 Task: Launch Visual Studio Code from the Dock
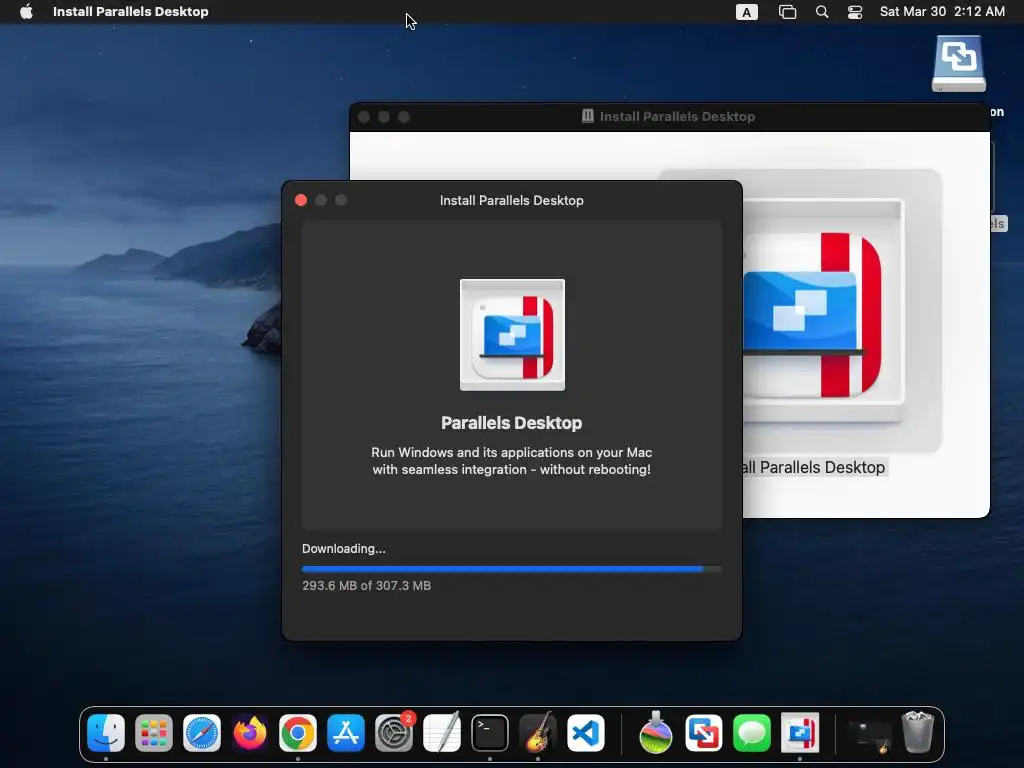pyautogui.click(x=586, y=733)
